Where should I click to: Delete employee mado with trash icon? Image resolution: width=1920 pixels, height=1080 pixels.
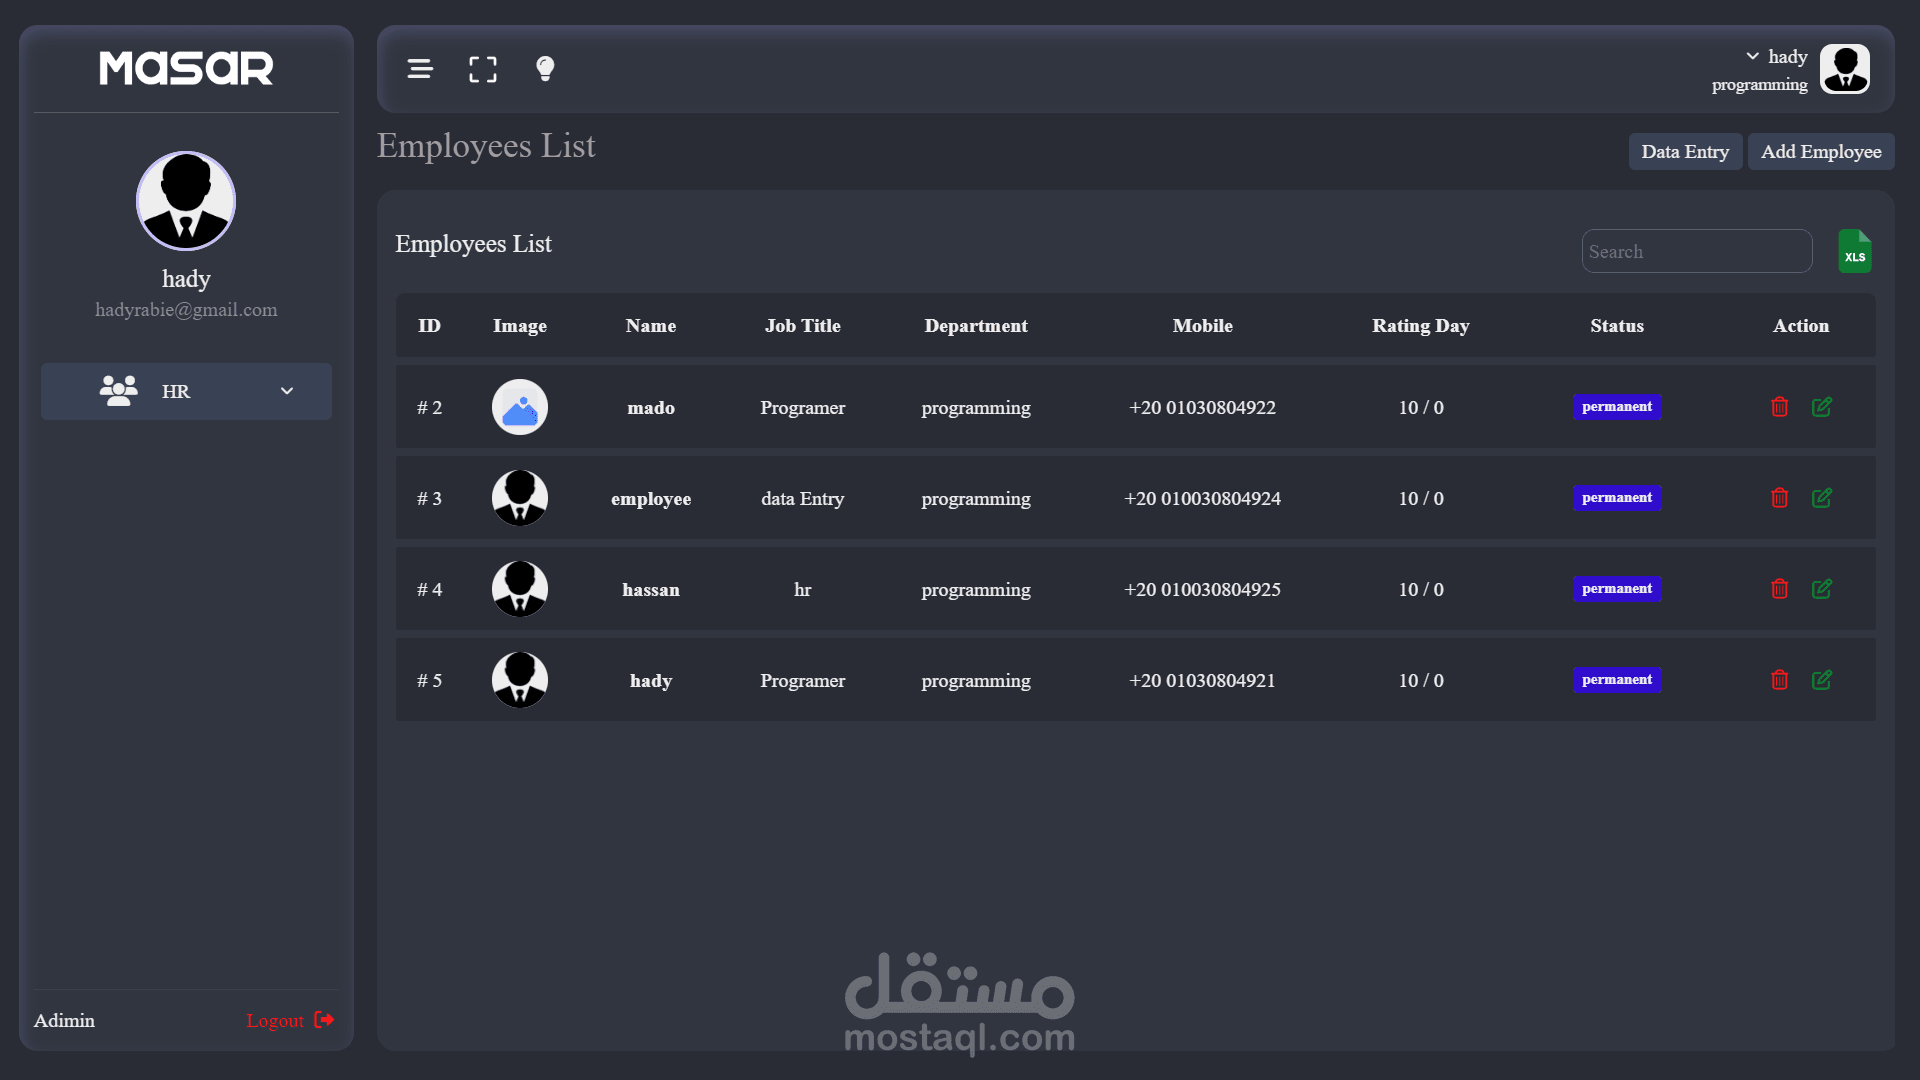(x=1779, y=407)
